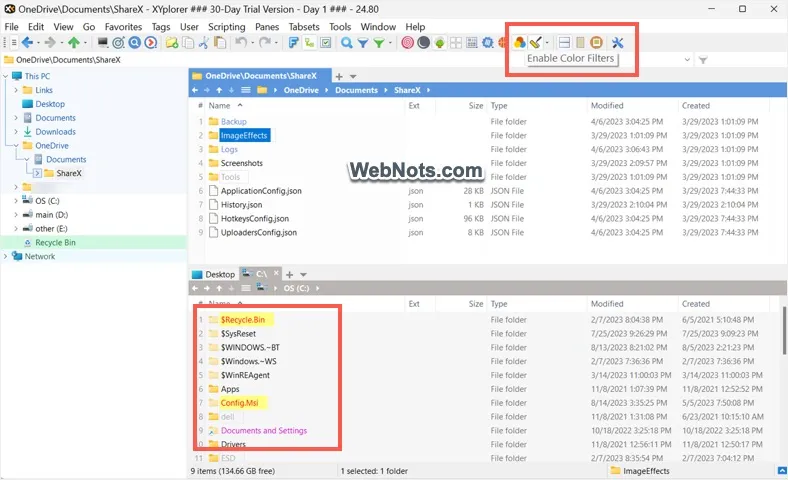Open the dropdown beside the Up arrow

pyautogui.click(x=85, y=43)
